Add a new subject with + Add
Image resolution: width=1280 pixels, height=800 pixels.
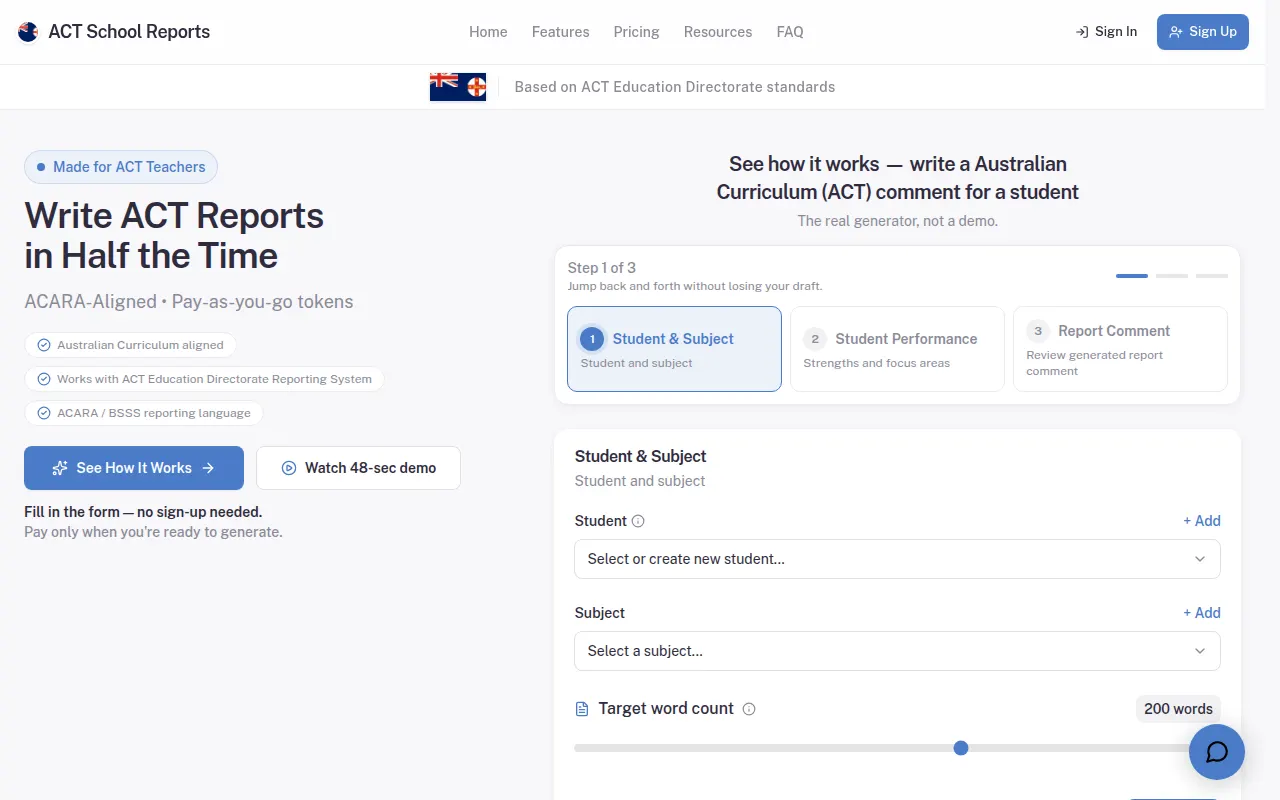pos(1202,613)
